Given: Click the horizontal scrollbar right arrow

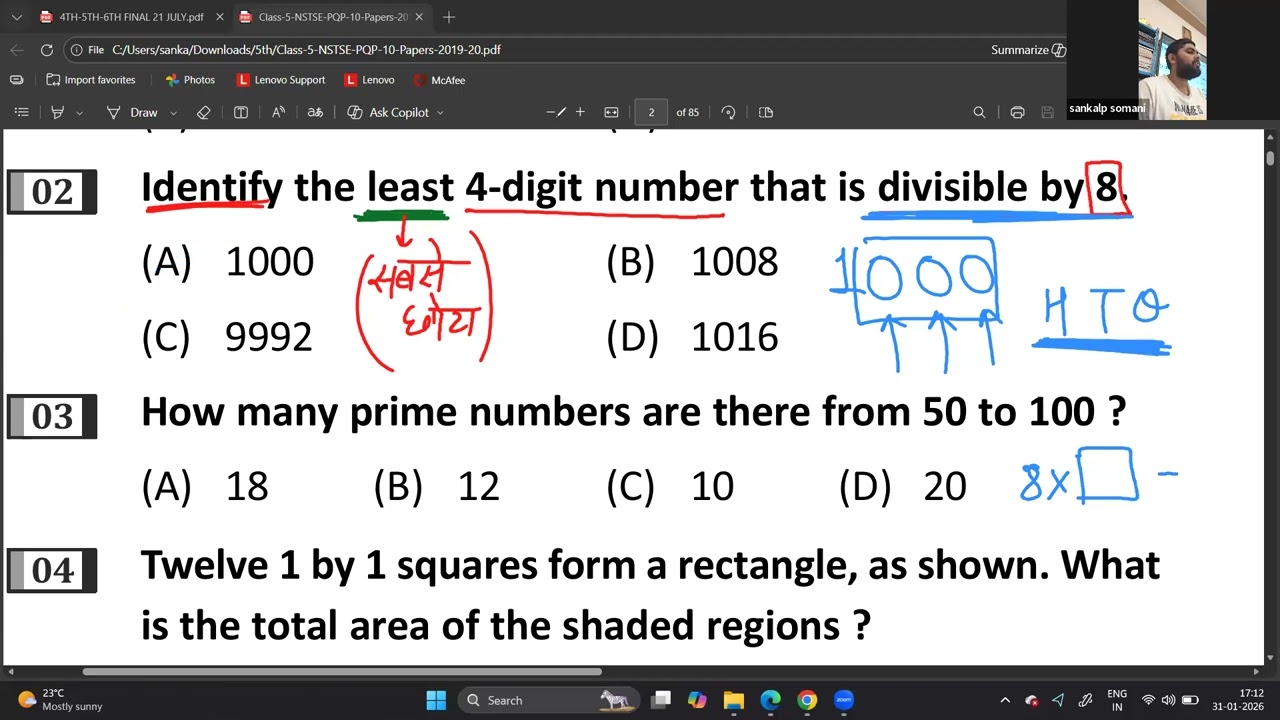Looking at the screenshot, I should (x=1257, y=672).
